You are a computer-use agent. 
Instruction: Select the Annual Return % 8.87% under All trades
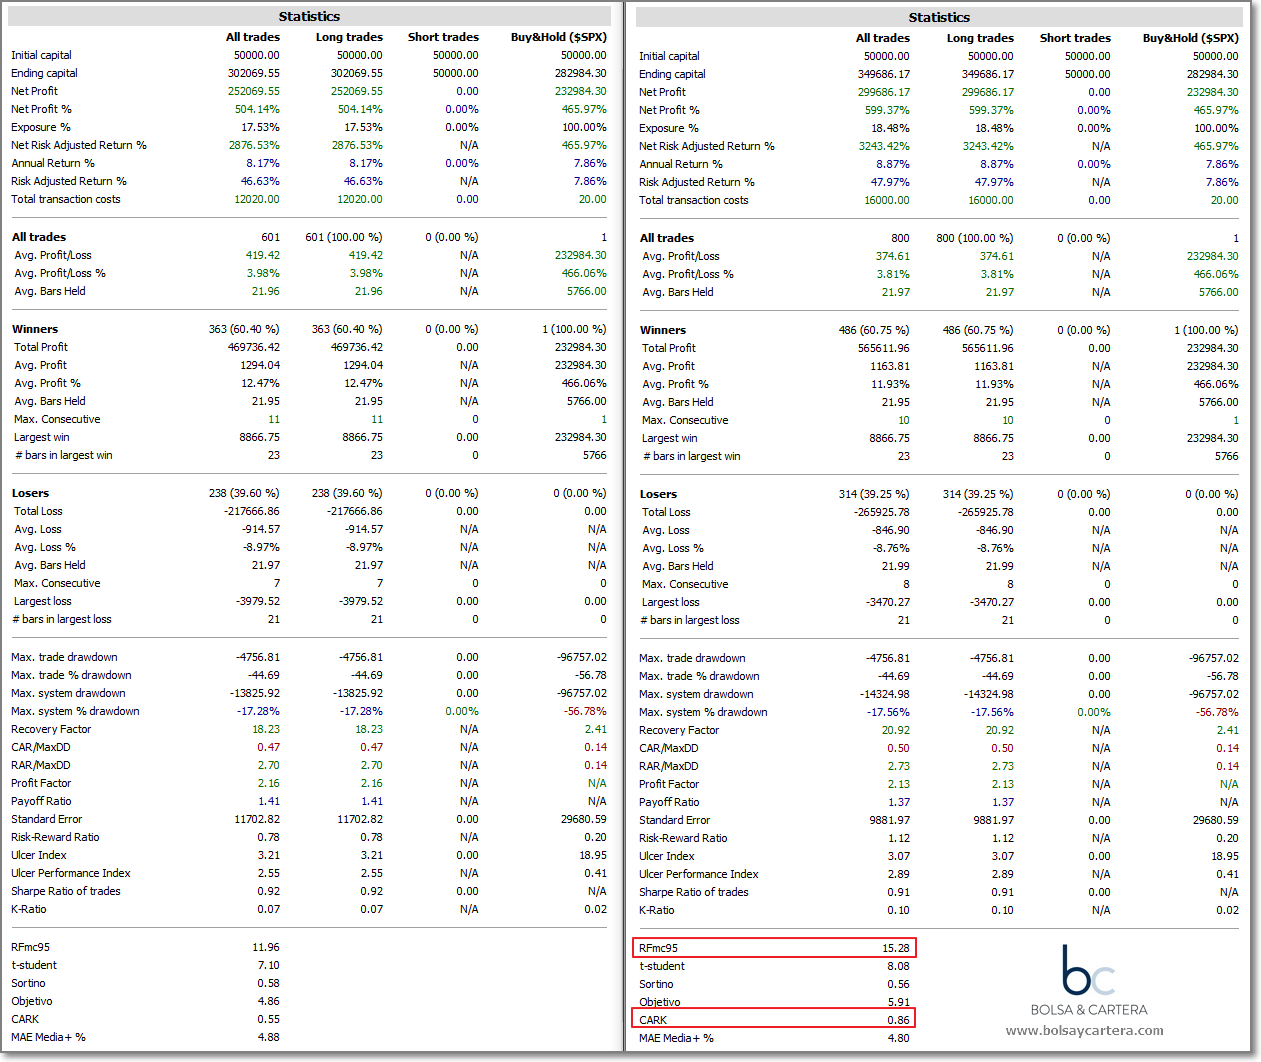pyautogui.click(x=893, y=164)
